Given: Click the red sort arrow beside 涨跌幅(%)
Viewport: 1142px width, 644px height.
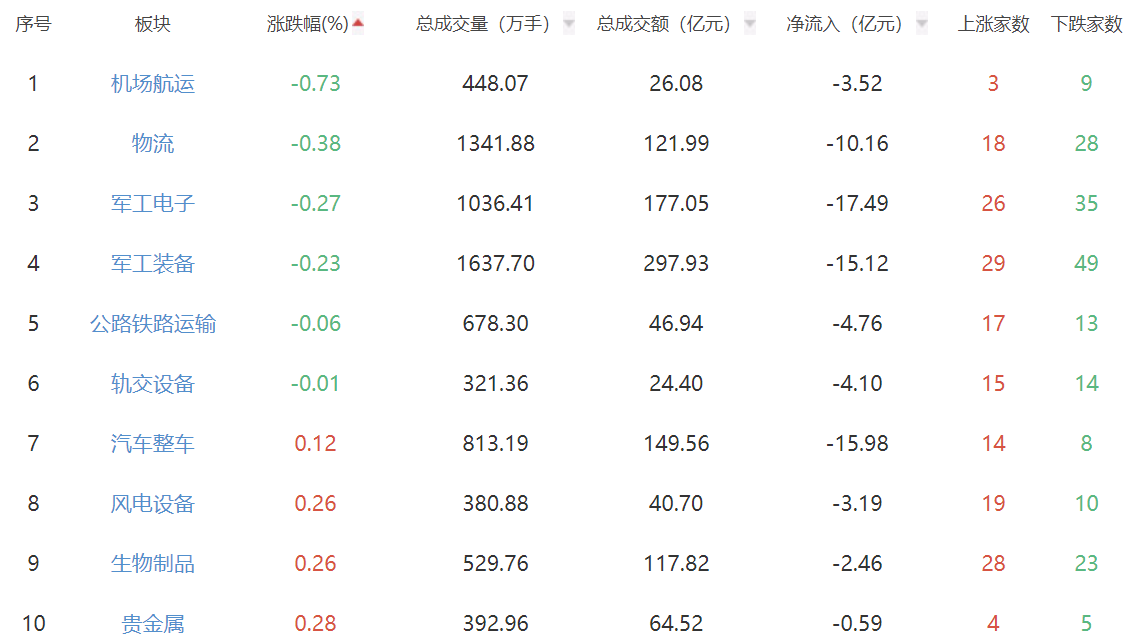Looking at the screenshot, I should (358, 23).
